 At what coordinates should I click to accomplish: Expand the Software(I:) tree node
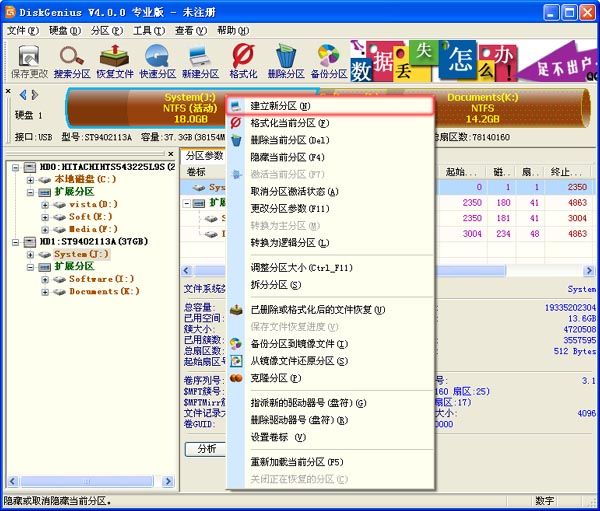45,279
